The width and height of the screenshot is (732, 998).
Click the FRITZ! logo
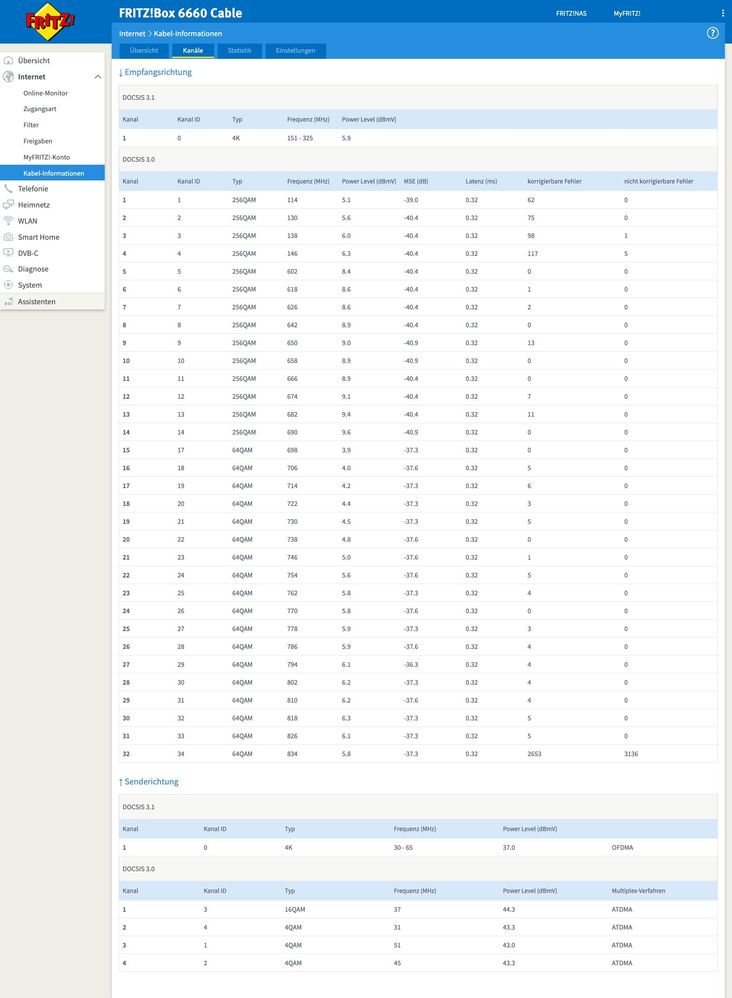(x=50, y=21)
